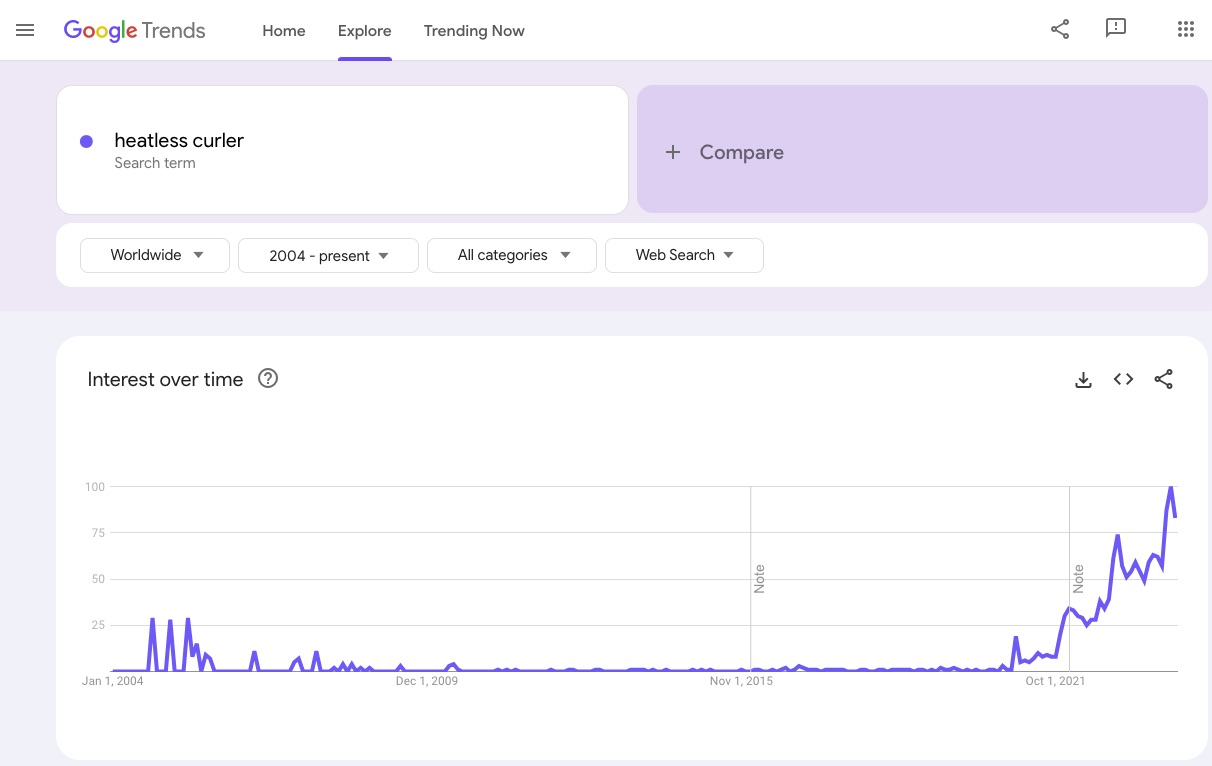1212x766 pixels.
Task: Open the Google apps grid
Action: 1186,30
